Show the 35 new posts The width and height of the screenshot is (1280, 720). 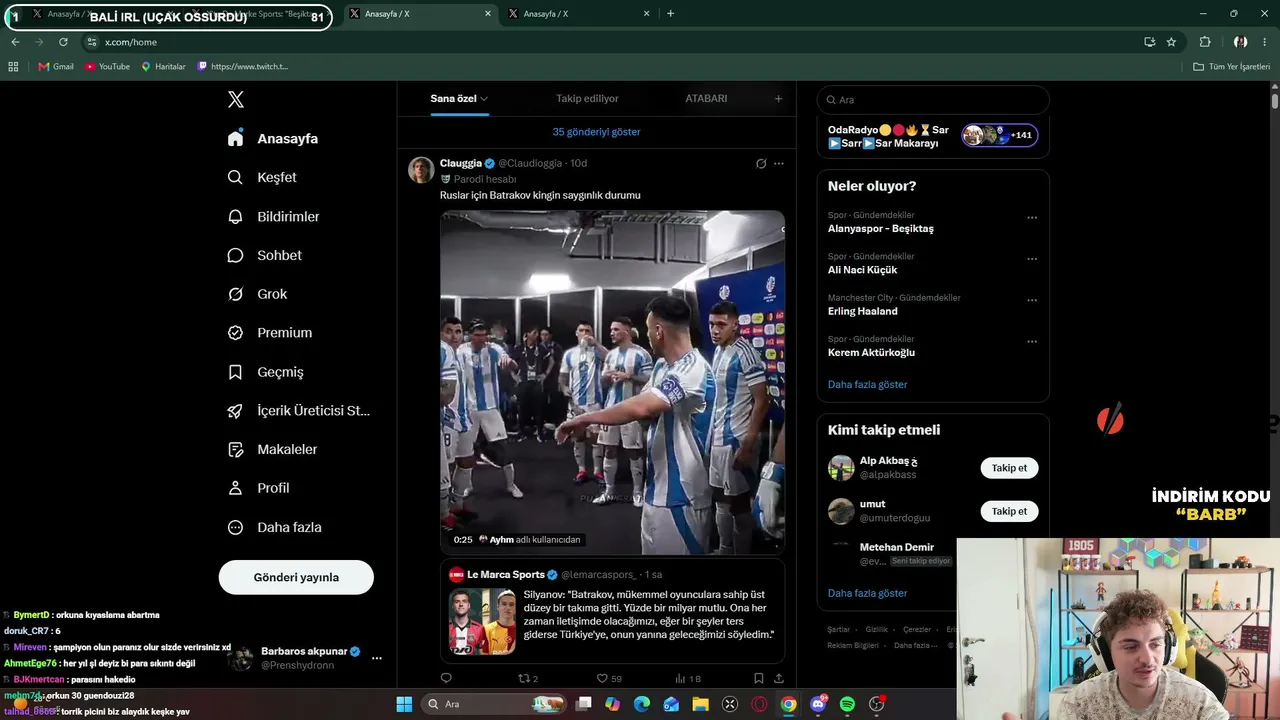(596, 132)
